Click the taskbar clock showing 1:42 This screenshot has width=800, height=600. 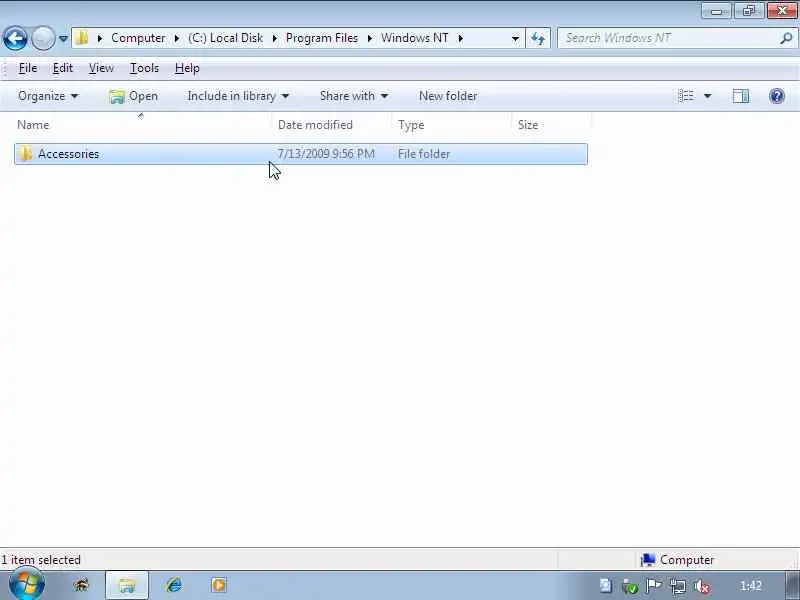tap(751, 586)
